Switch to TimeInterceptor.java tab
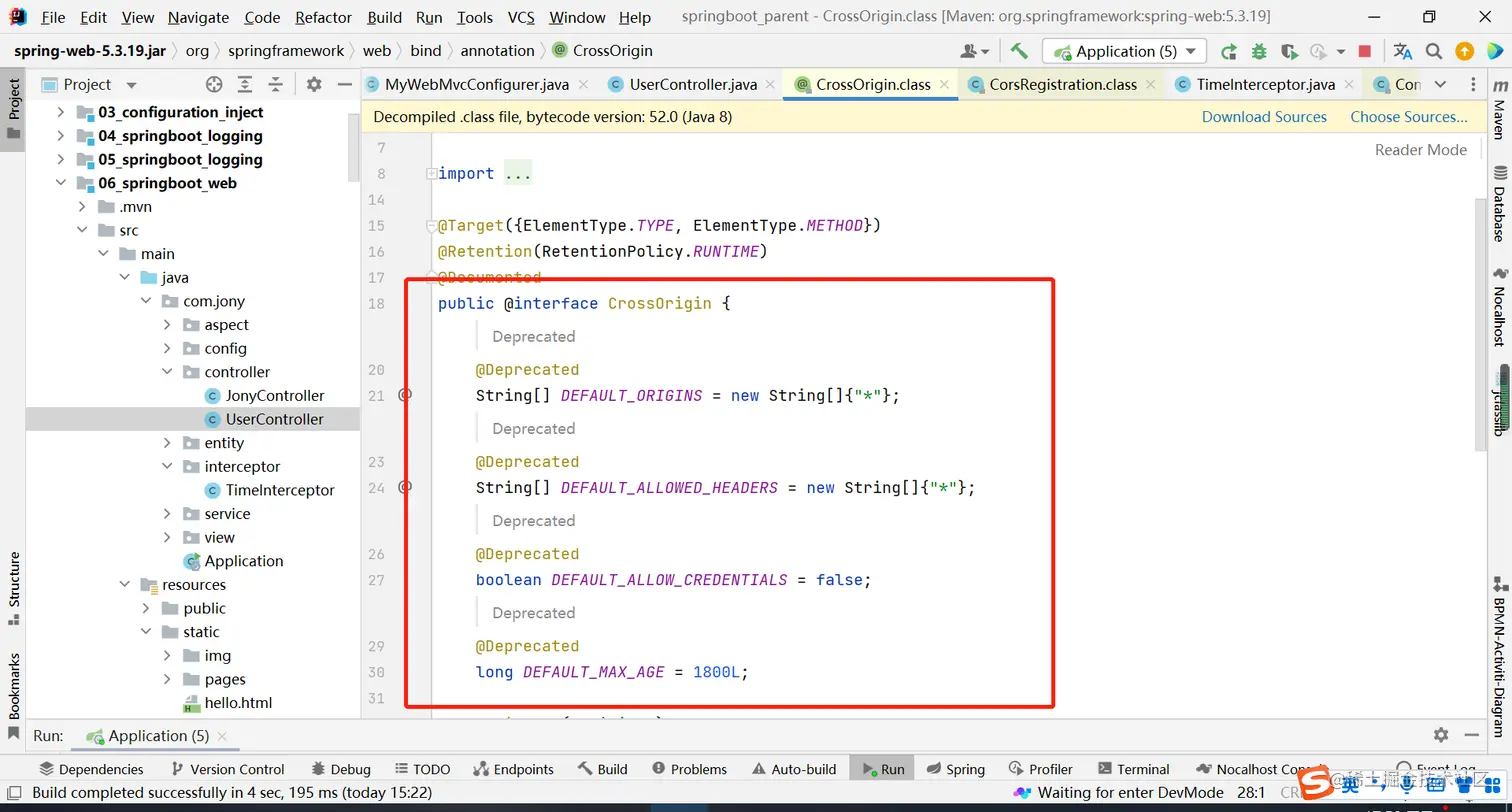The width and height of the screenshot is (1512, 812). pos(1265,84)
